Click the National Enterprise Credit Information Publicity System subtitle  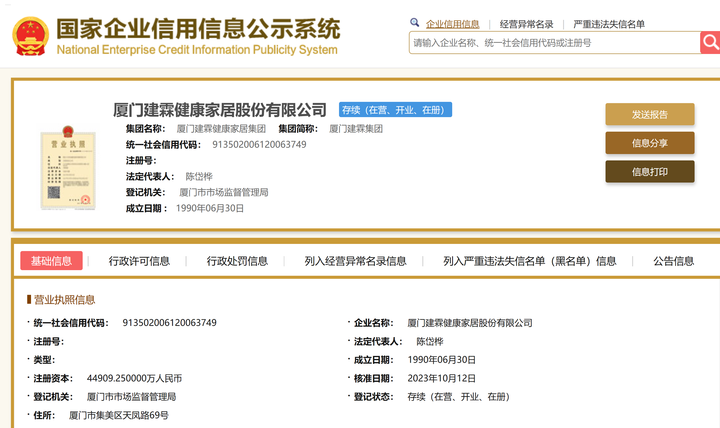197,50
